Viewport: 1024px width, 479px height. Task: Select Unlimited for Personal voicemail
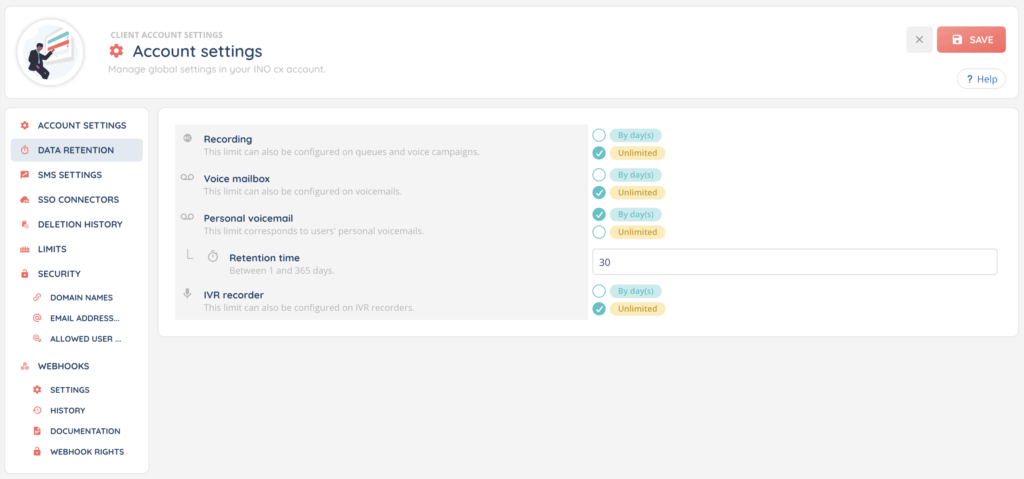[x=599, y=232]
